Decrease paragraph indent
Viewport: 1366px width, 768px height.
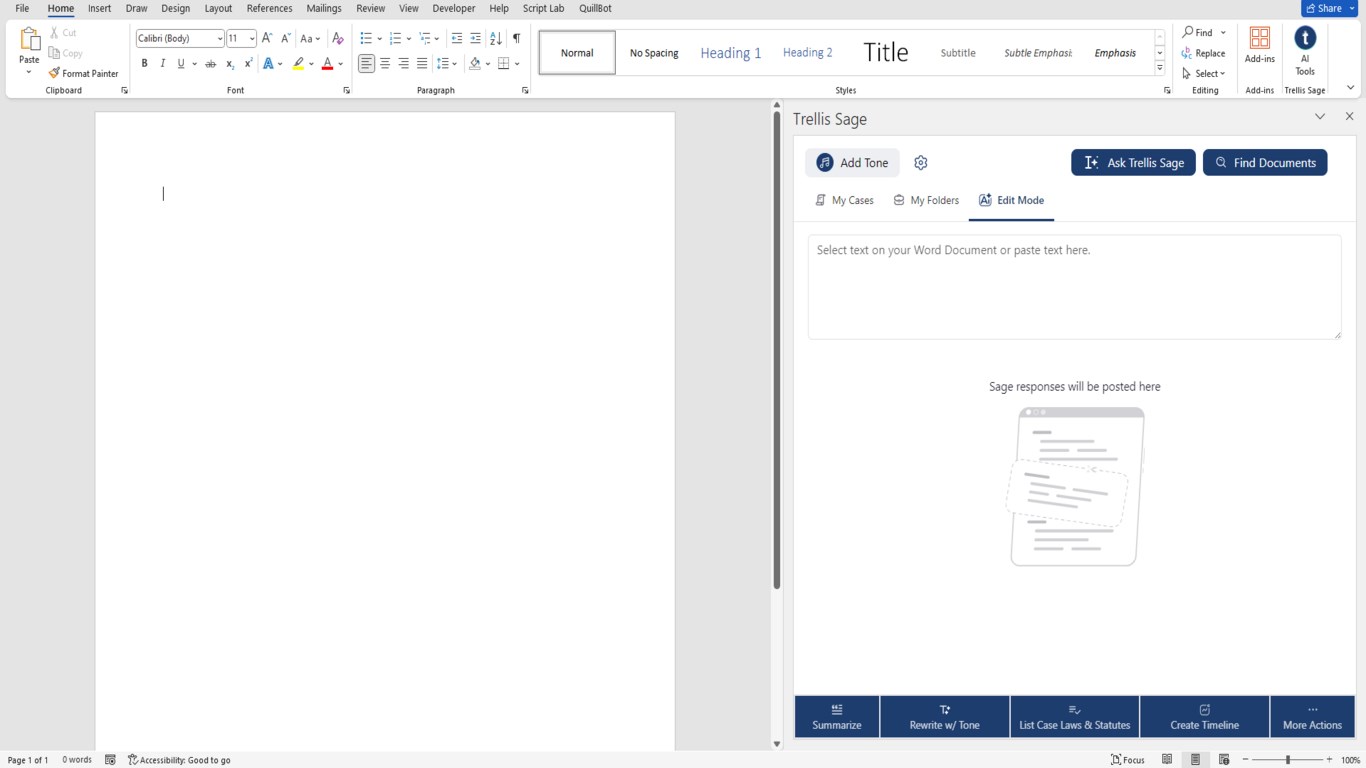(x=457, y=38)
